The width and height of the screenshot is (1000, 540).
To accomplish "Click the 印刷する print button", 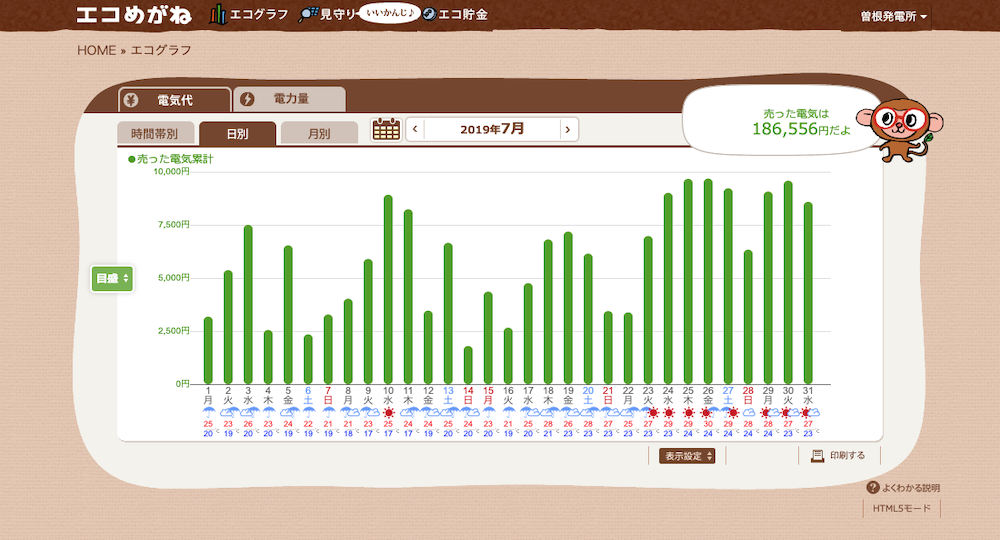I will pos(839,456).
